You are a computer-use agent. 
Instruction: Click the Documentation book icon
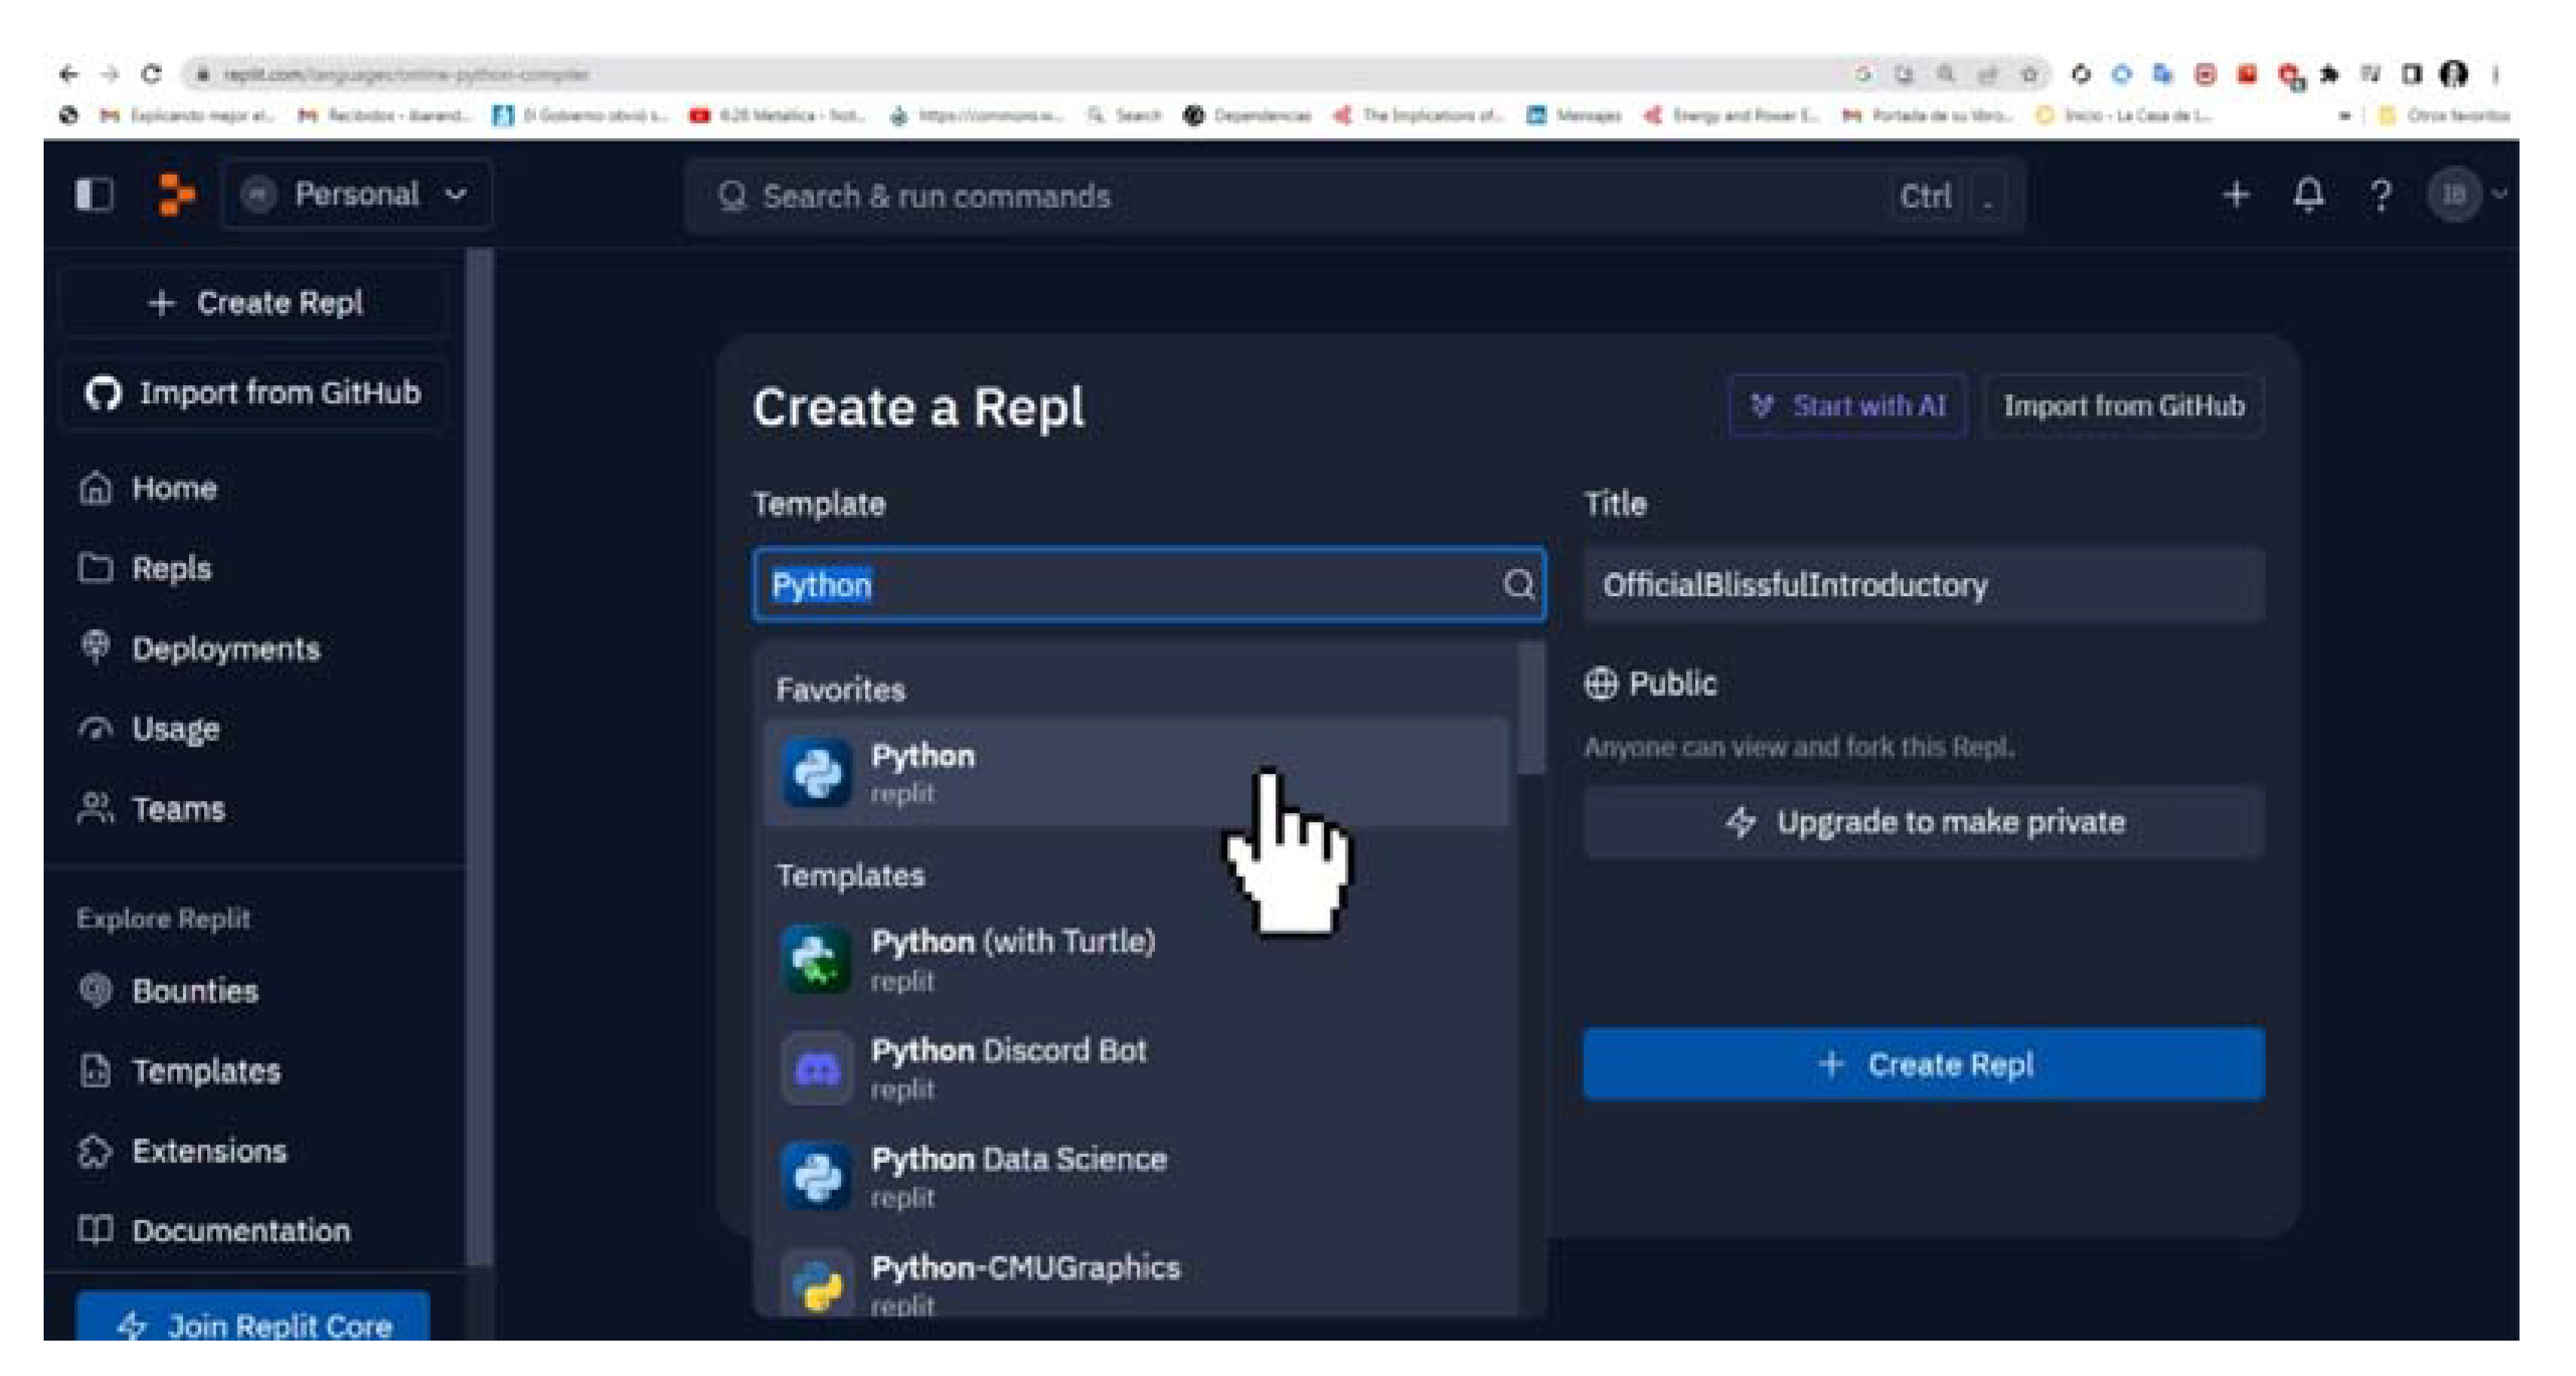[95, 1229]
